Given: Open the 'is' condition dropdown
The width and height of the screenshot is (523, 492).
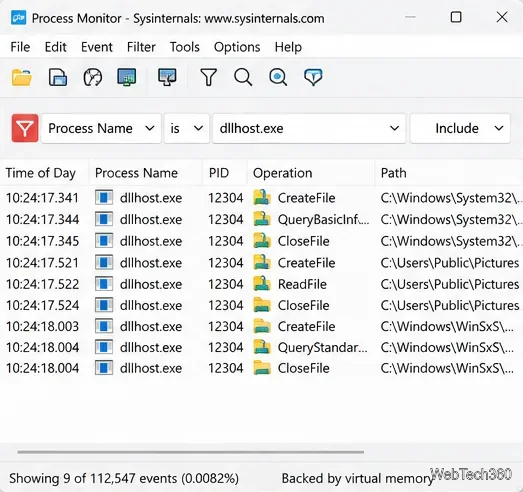Looking at the screenshot, I should click(186, 128).
